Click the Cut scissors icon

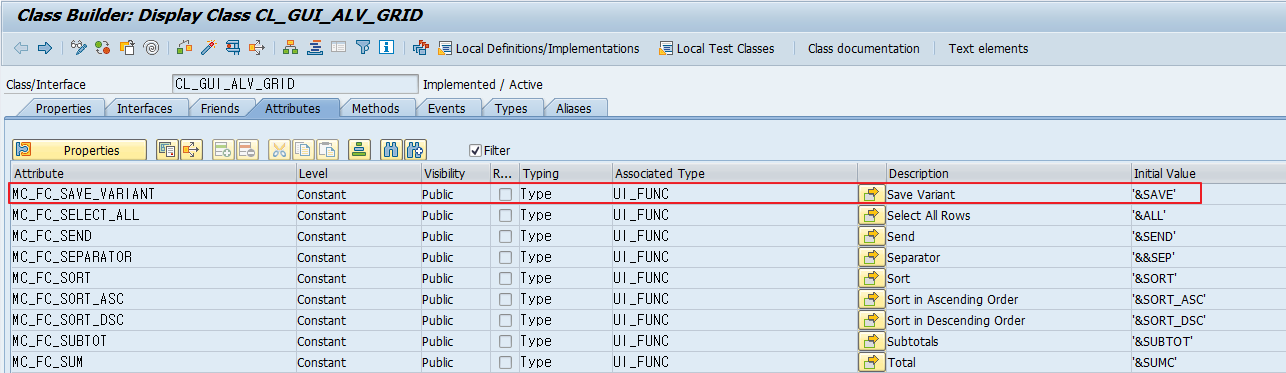coord(280,150)
